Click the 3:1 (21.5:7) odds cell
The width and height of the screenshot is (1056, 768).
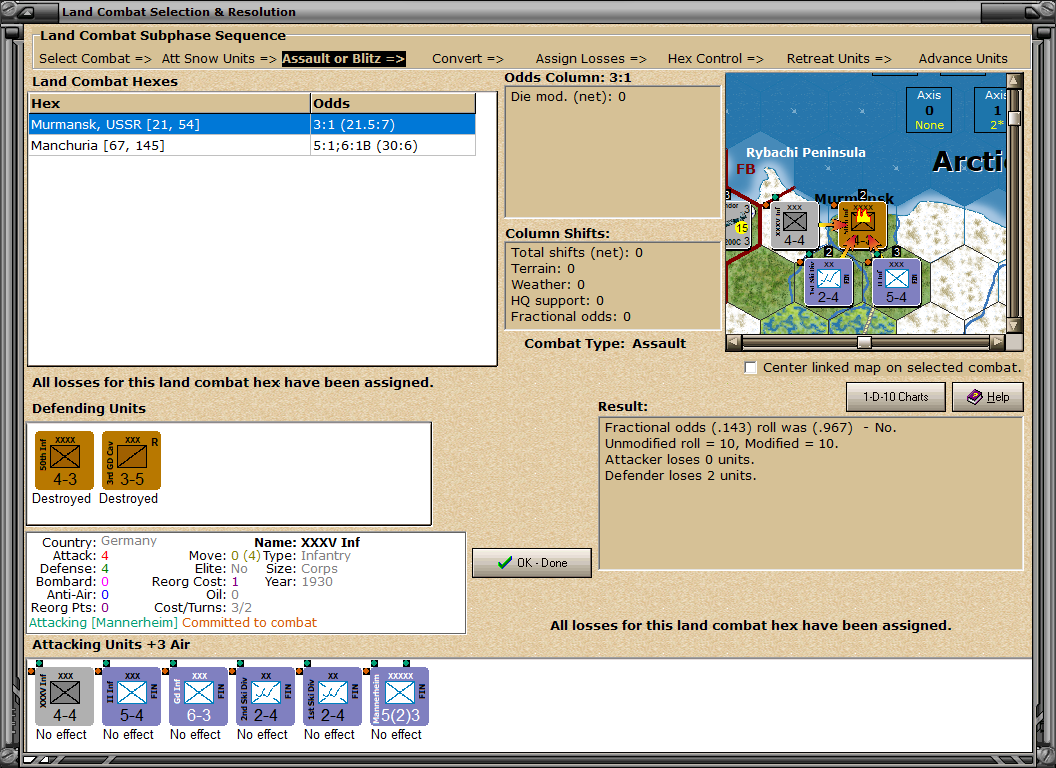393,125
